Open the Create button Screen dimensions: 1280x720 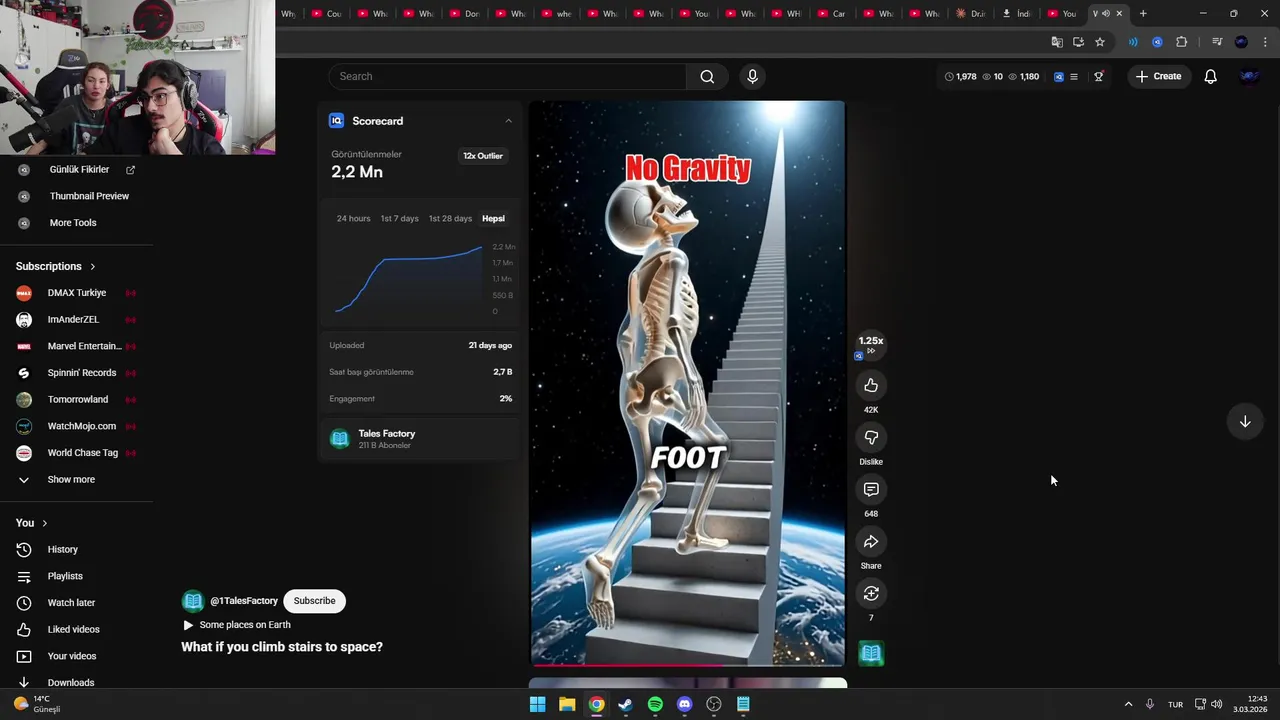coord(1159,76)
